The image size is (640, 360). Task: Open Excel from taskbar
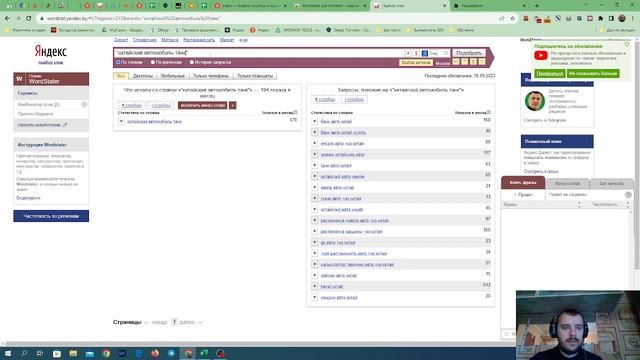204,353
